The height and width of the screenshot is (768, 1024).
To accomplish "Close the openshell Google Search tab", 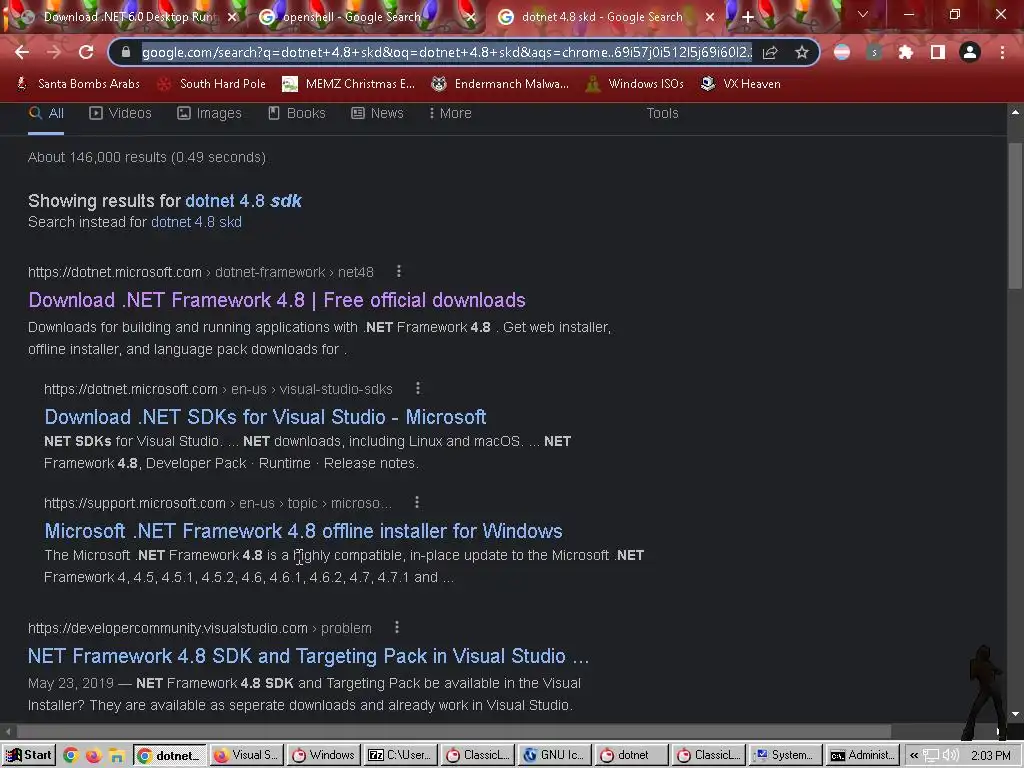I will (x=470, y=18).
